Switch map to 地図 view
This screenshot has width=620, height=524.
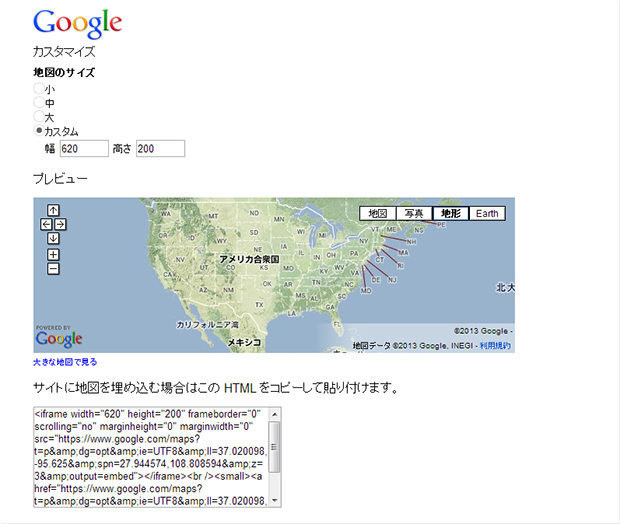[378, 214]
